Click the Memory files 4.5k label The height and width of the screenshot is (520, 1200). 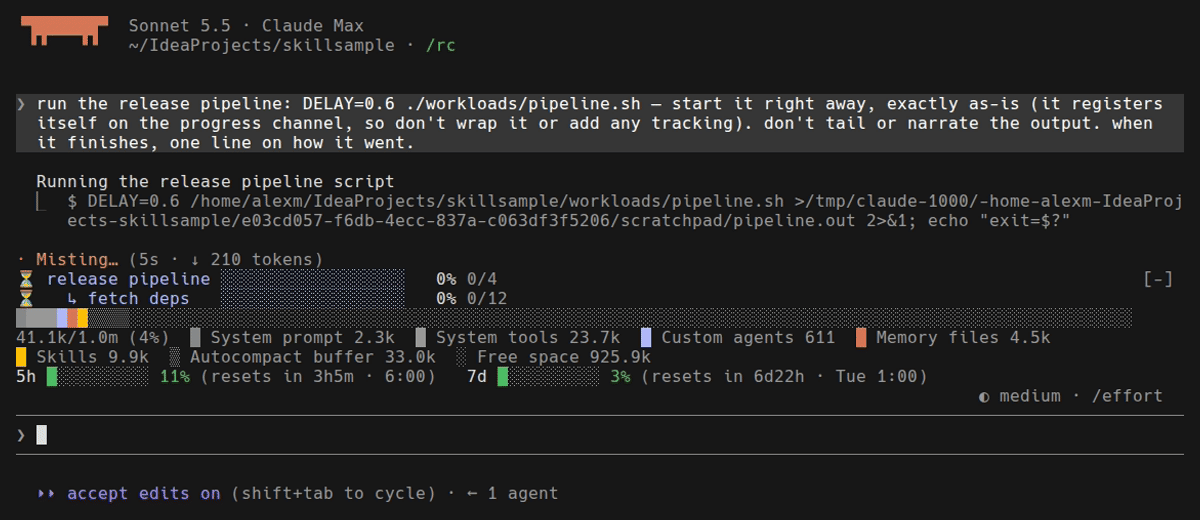963,337
